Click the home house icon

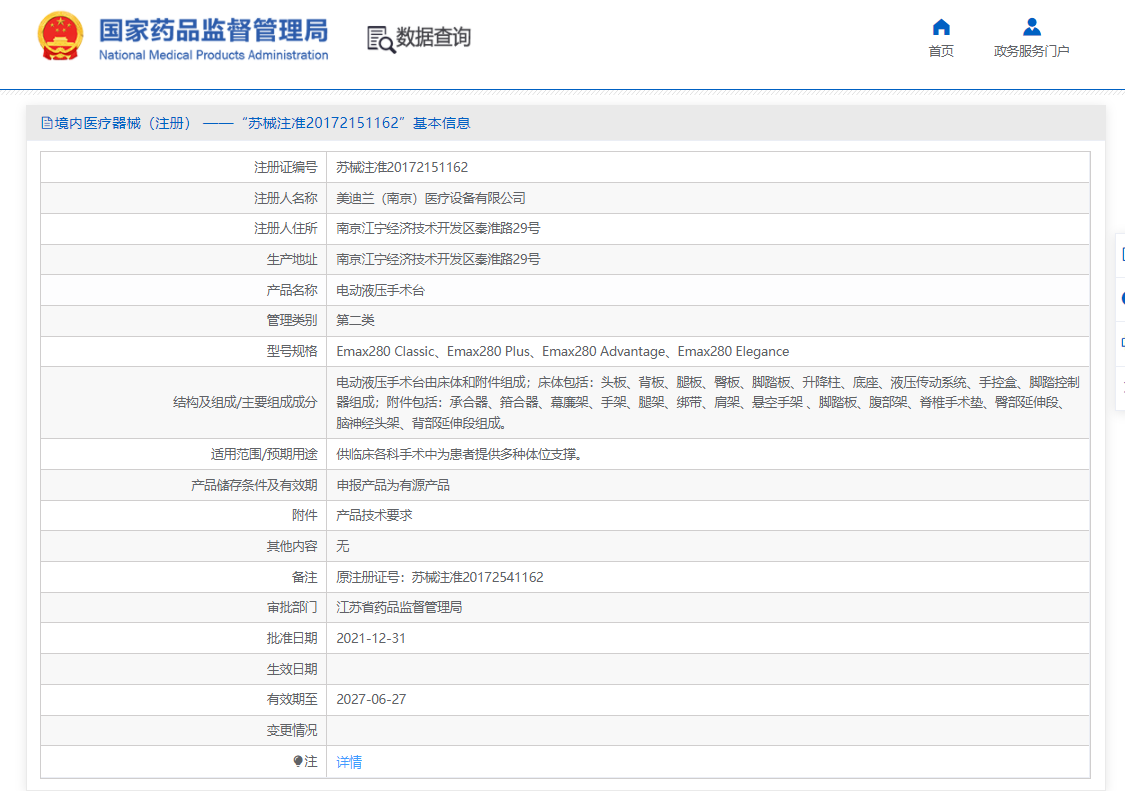pos(940,27)
